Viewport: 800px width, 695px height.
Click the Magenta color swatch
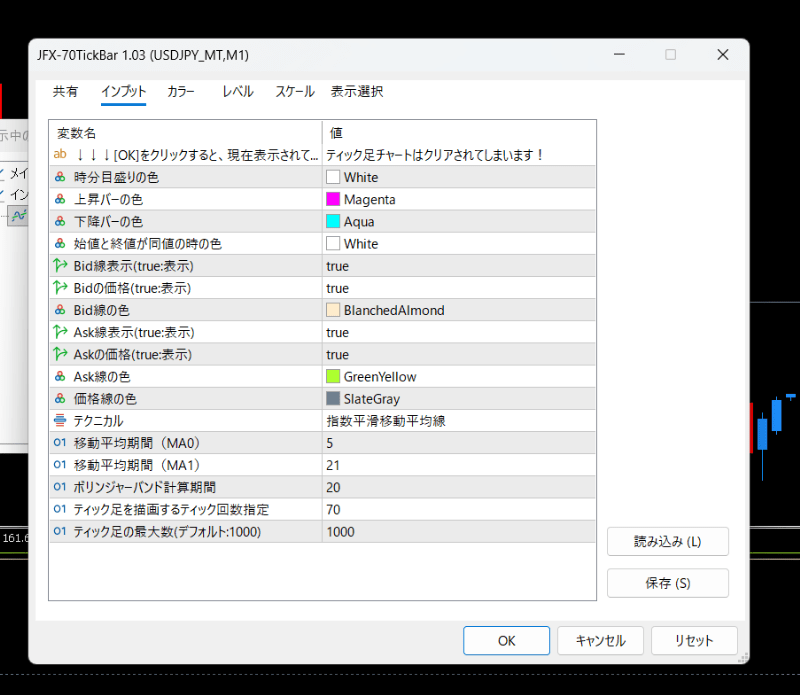tap(333, 199)
